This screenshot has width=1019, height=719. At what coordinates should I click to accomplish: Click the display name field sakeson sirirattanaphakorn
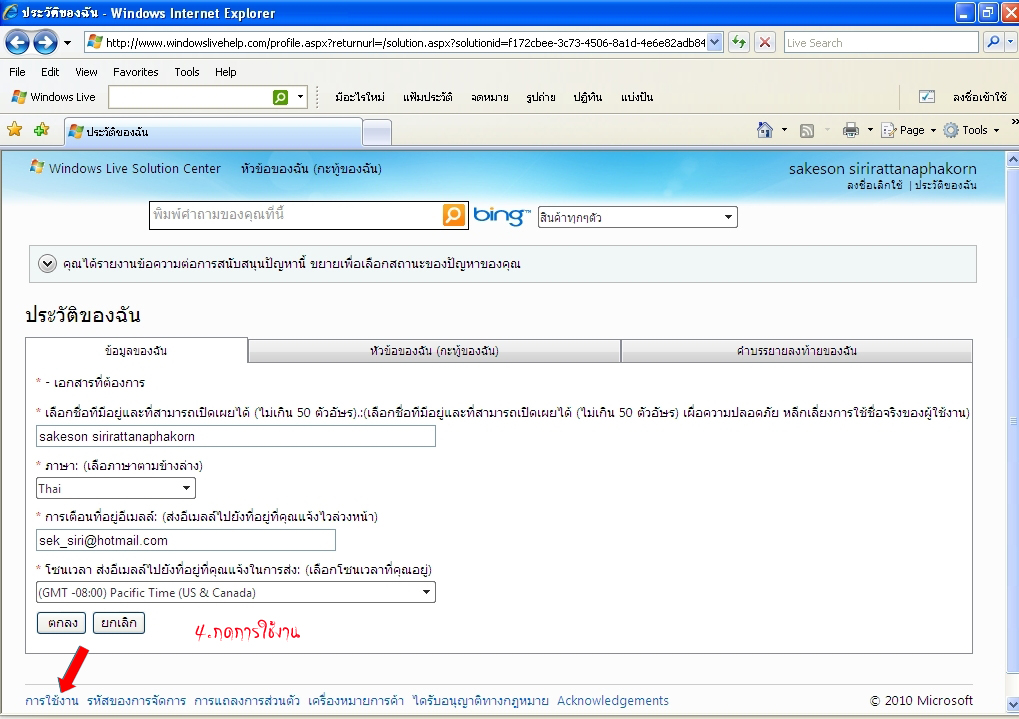(x=236, y=436)
